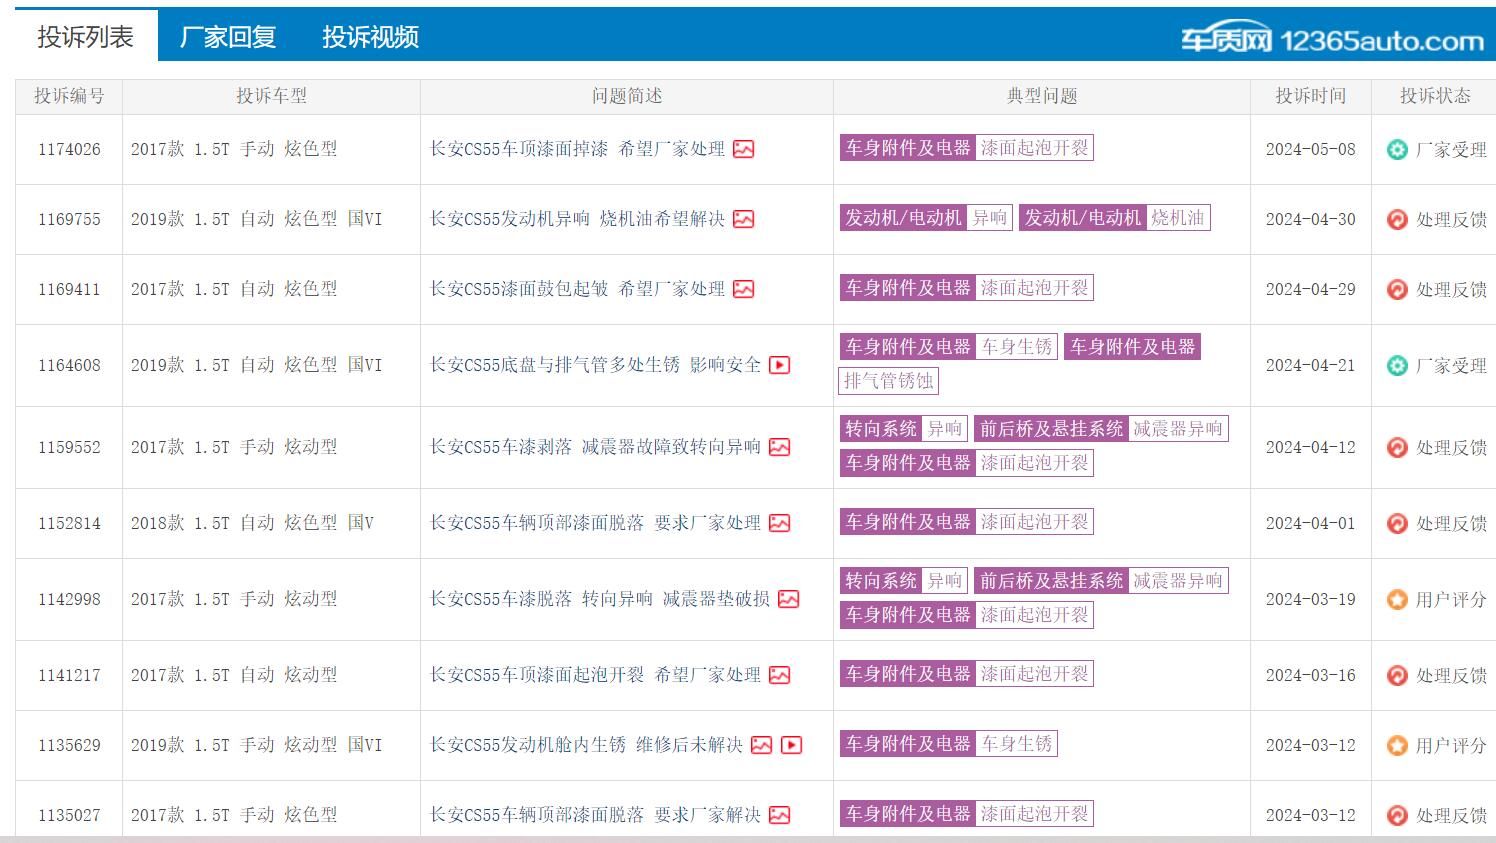The width and height of the screenshot is (1496, 843).
Task: Open image icon for complaint 1135629
Action: click(x=762, y=745)
